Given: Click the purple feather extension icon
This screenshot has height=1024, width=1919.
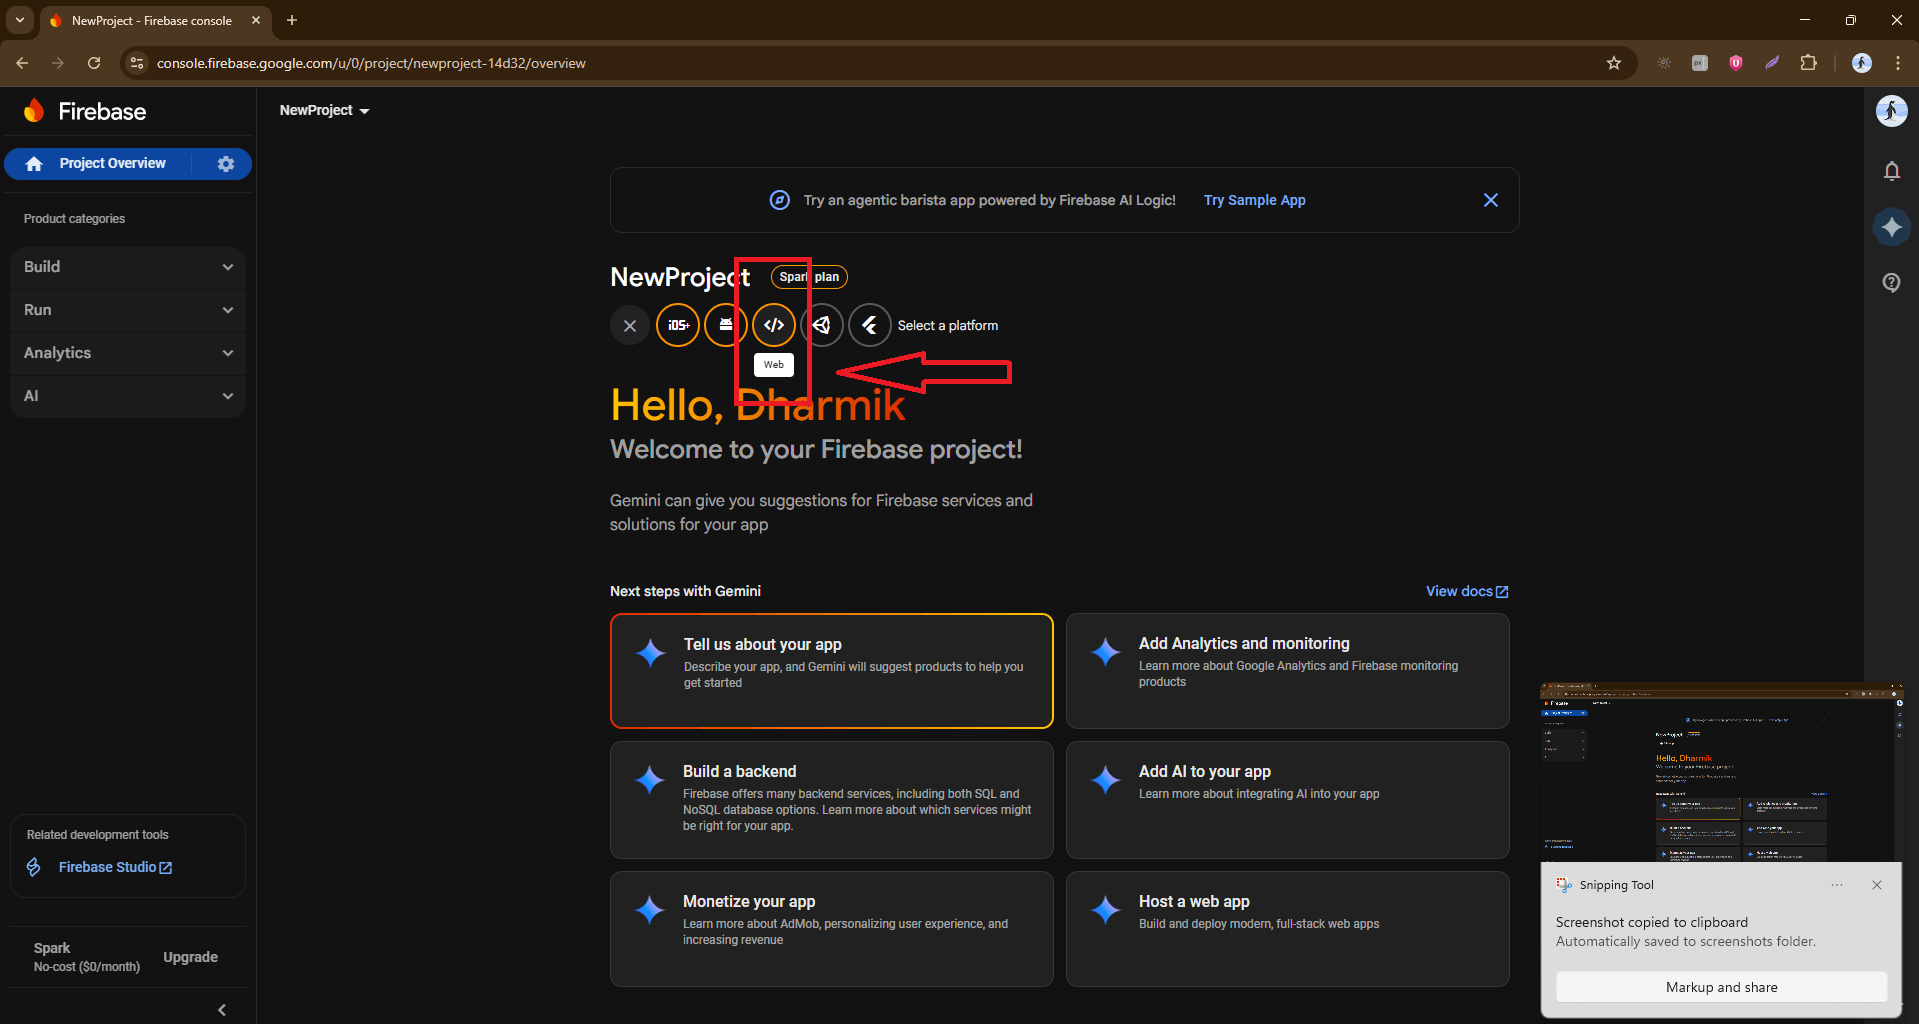Looking at the screenshot, I should tap(1772, 63).
